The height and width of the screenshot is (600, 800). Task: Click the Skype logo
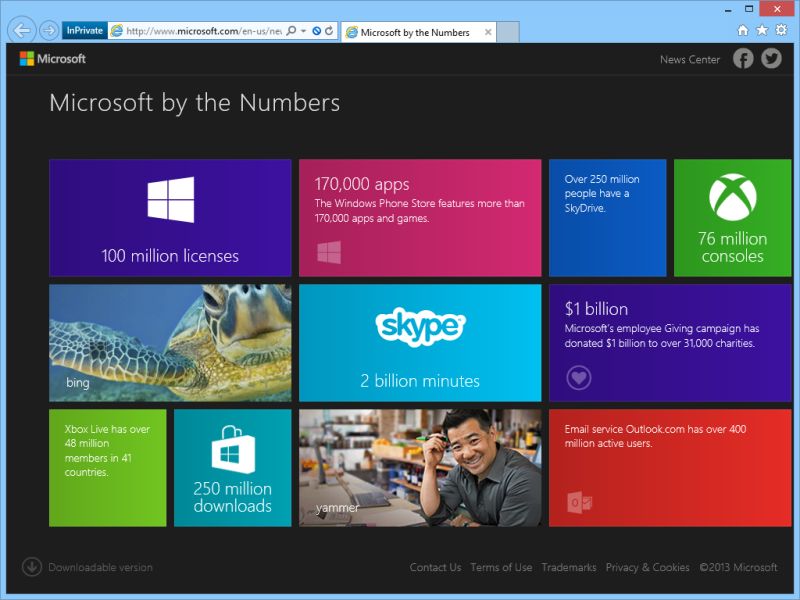pos(420,327)
